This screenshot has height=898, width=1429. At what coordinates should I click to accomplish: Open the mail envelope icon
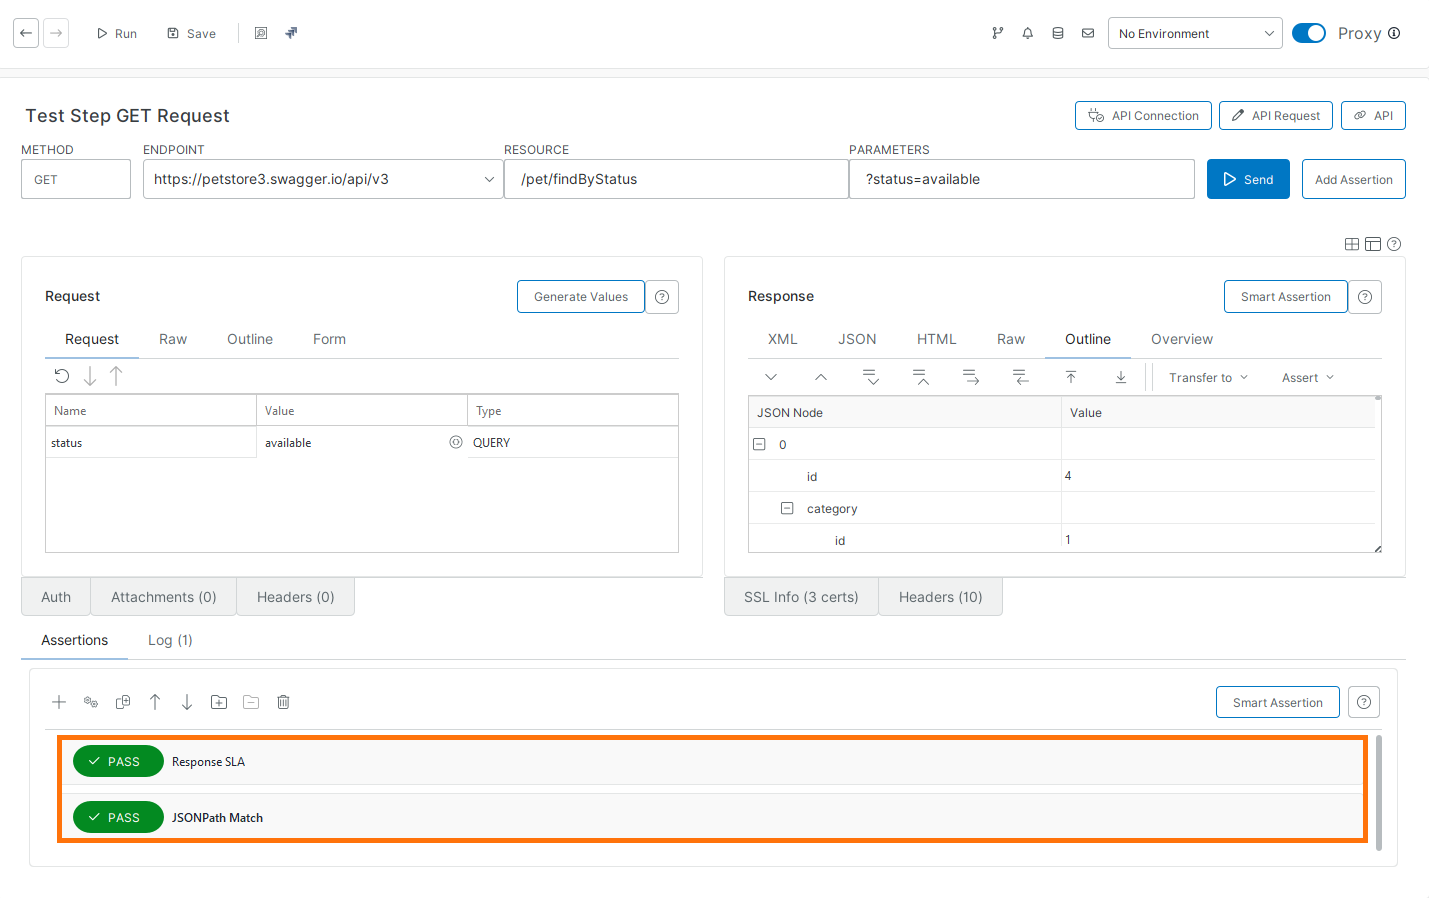[x=1087, y=33]
